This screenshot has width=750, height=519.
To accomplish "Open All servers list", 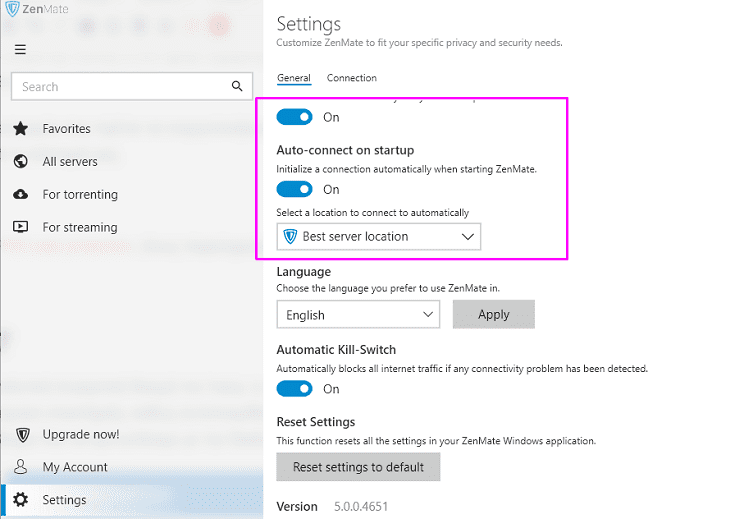I will pos(70,161).
